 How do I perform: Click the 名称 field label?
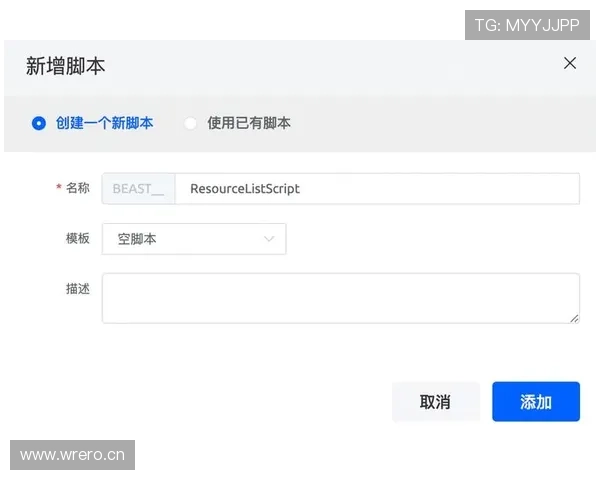[78, 188]
